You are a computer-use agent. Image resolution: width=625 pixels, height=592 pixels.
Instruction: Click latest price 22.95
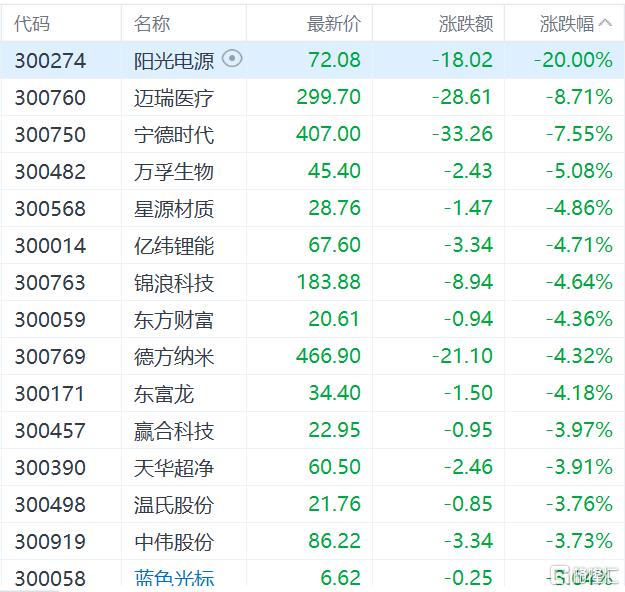pyautogui.click(x=334, y=429)
